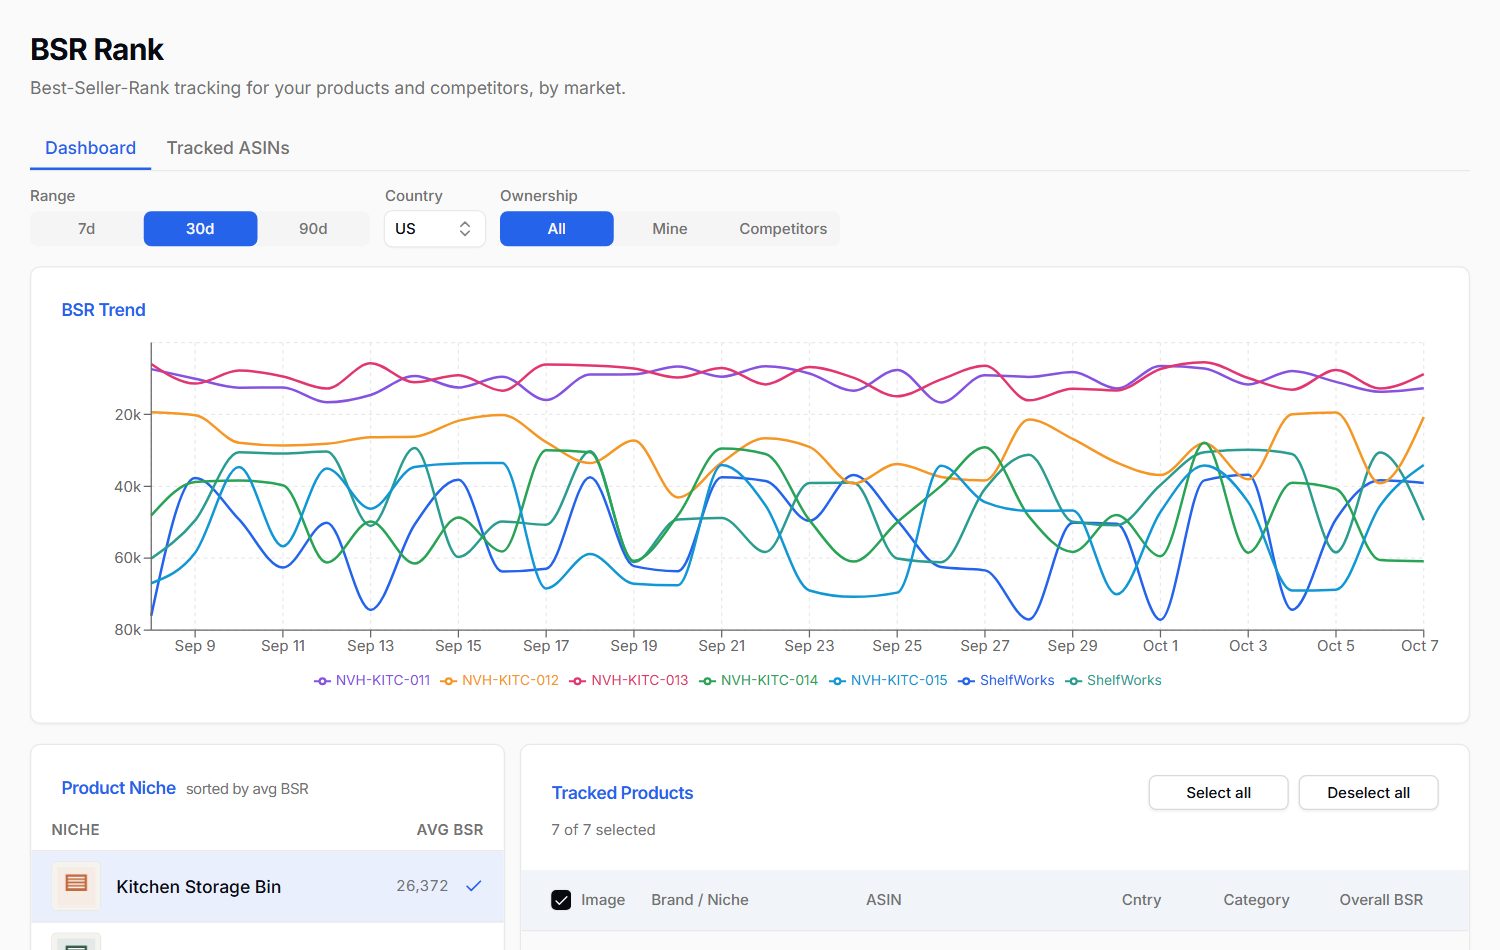Image resolution: width=1500 pixels, height=950 pixels.
Task: Switch the range to 90d
Action: 313,229
